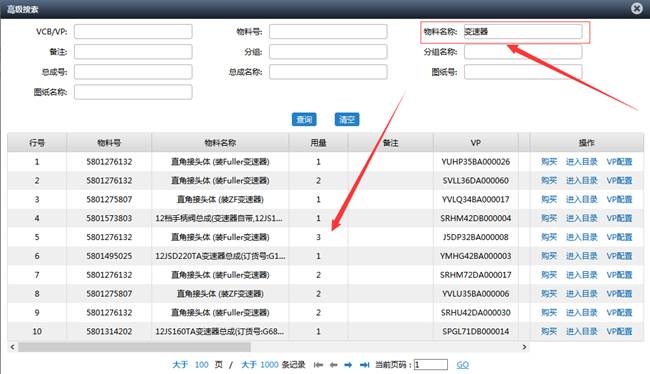
Task: Jump to last results page
Action: [364, 365]
